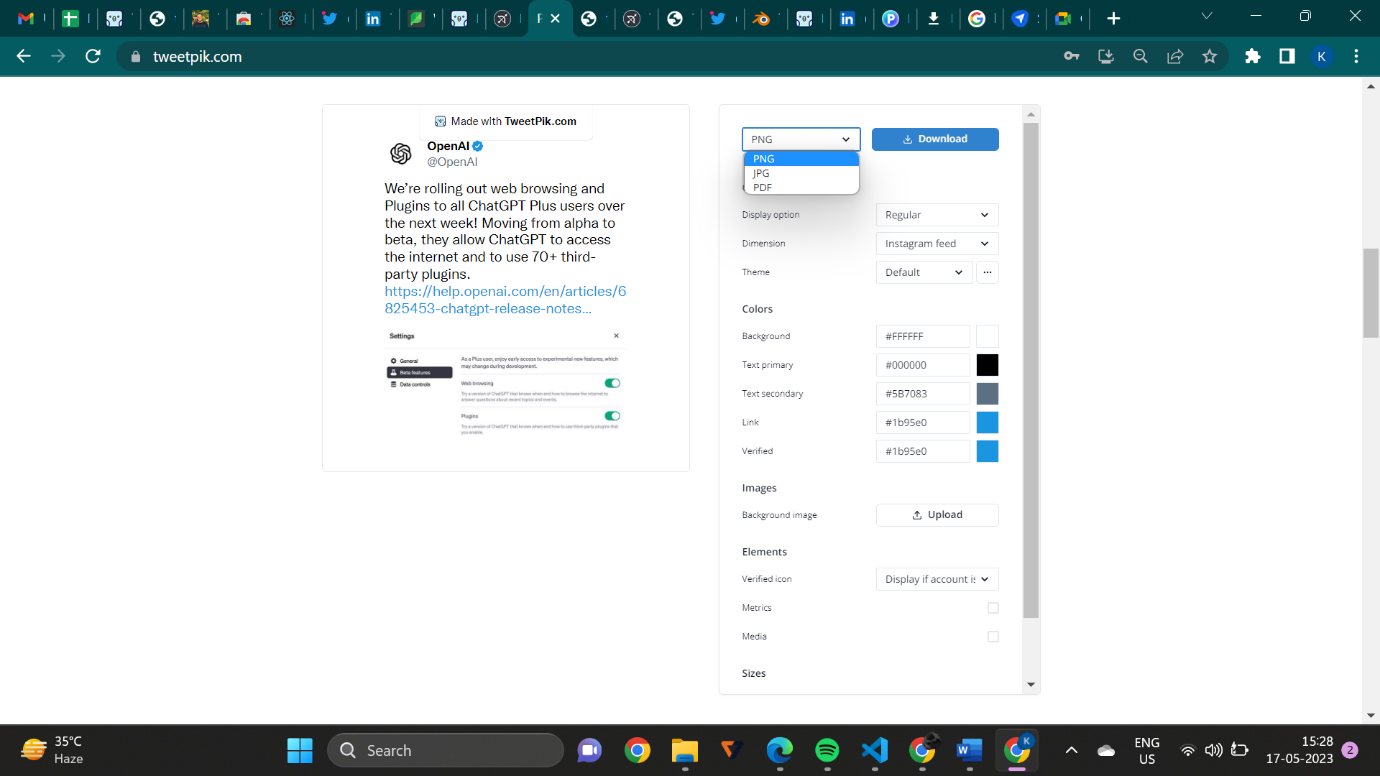
Task: Open the Google search tab
Action: pyautogui.click(x=977, y=18)
